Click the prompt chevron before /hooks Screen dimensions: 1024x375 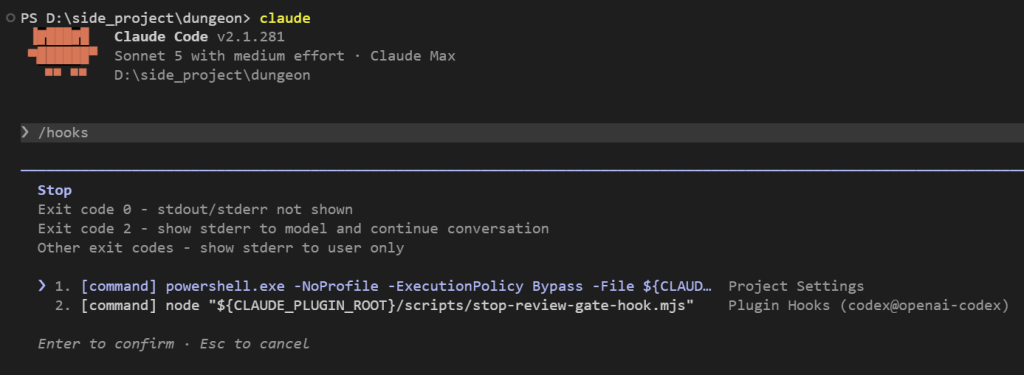coord(25,132)
